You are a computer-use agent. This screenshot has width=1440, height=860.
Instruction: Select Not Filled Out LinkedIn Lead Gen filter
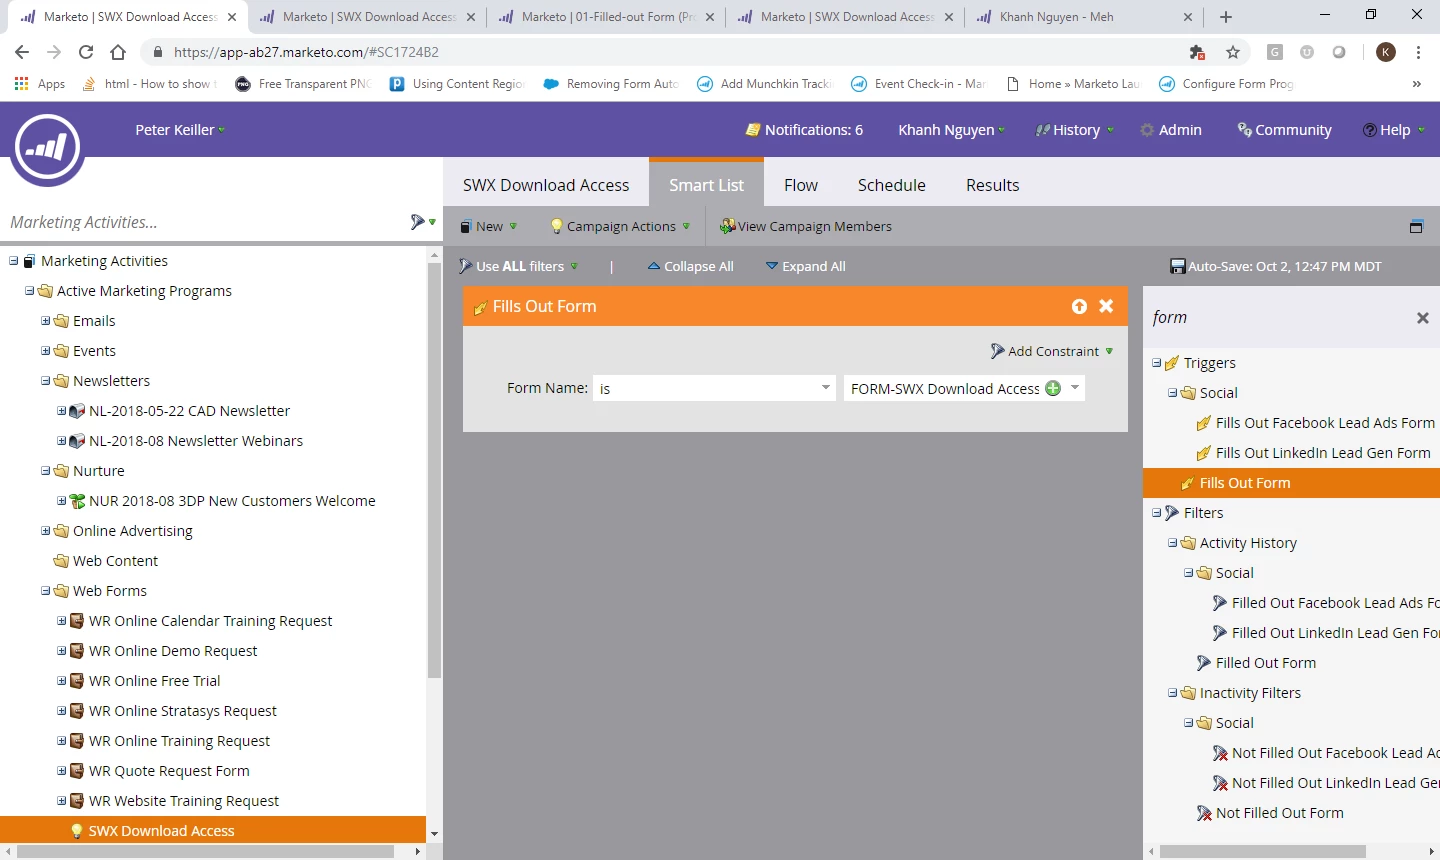click(x=1326, y=783)
